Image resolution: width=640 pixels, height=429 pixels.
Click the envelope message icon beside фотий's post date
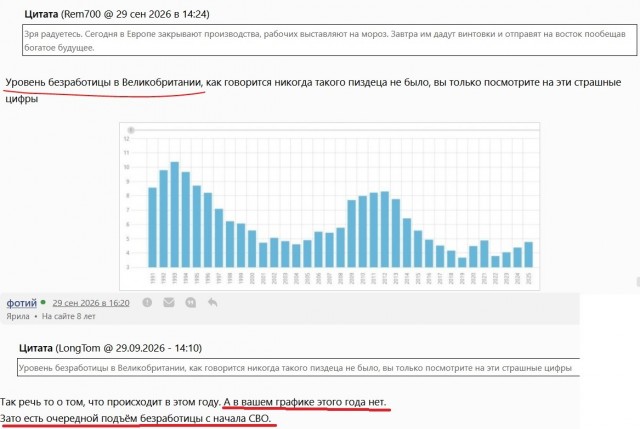tap(169, 302)
